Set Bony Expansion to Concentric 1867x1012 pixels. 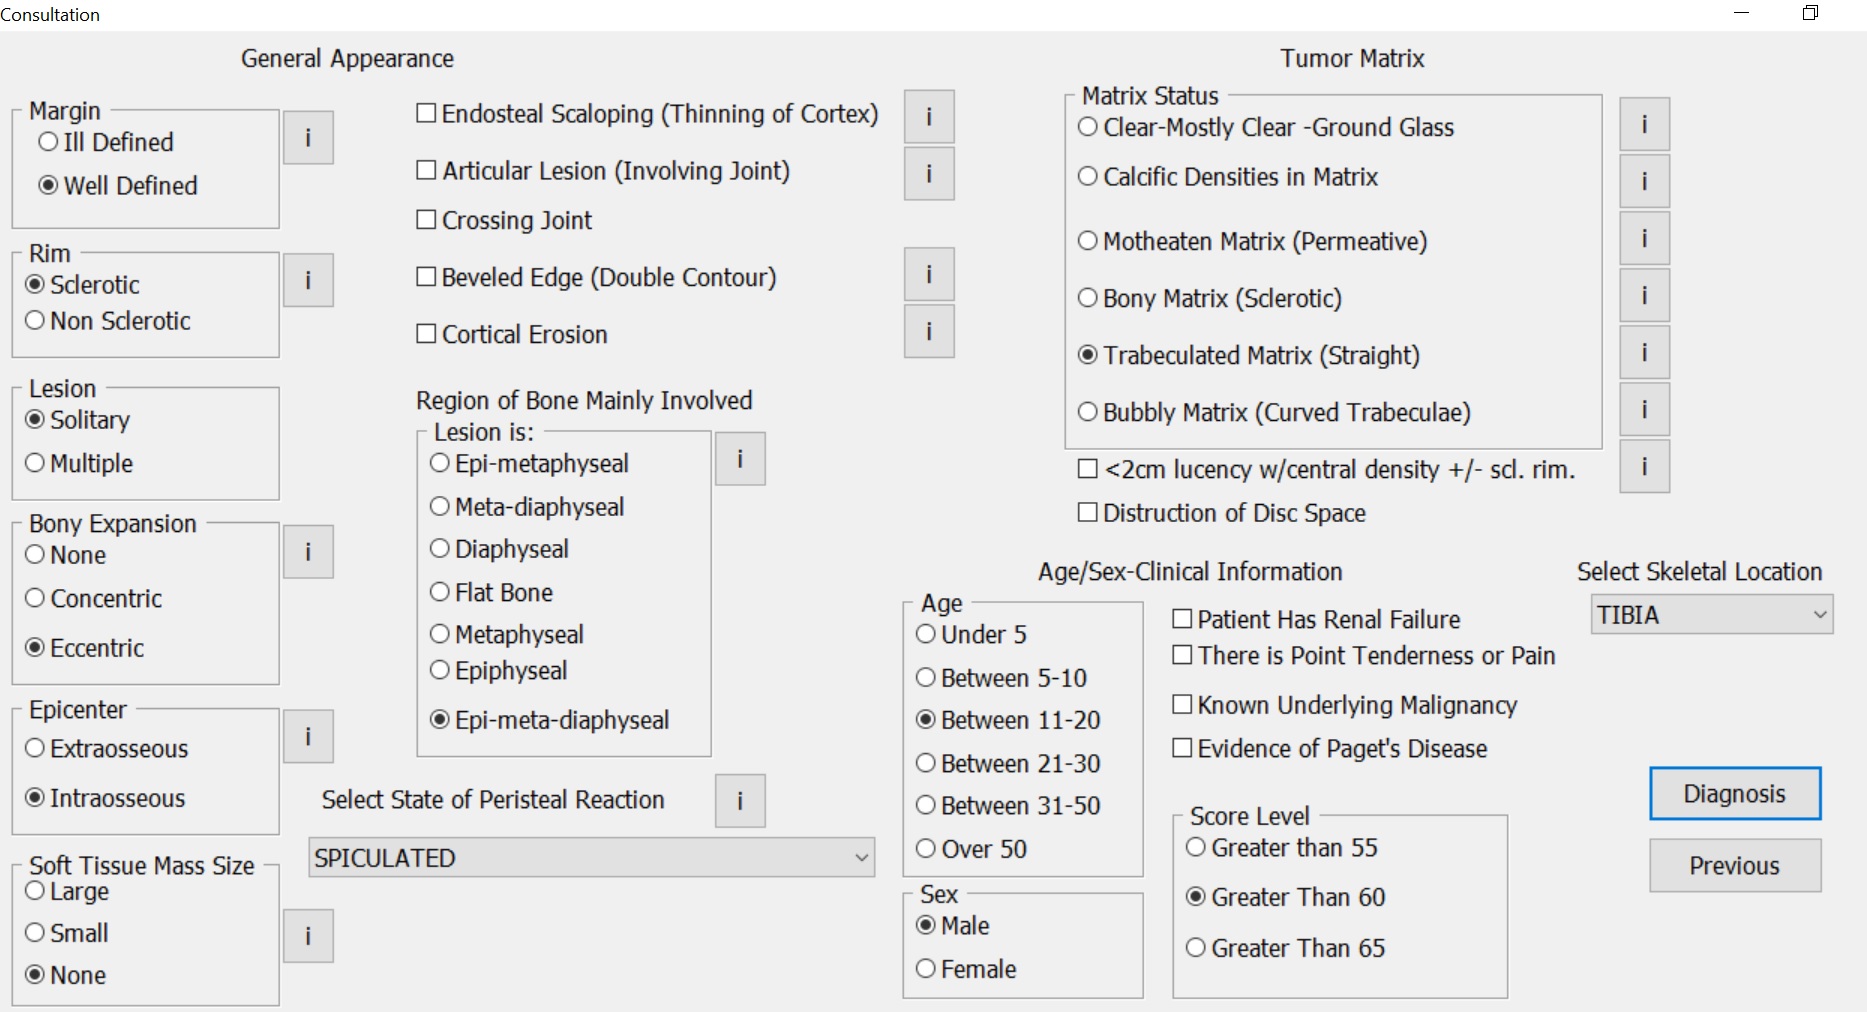[94, 598]
